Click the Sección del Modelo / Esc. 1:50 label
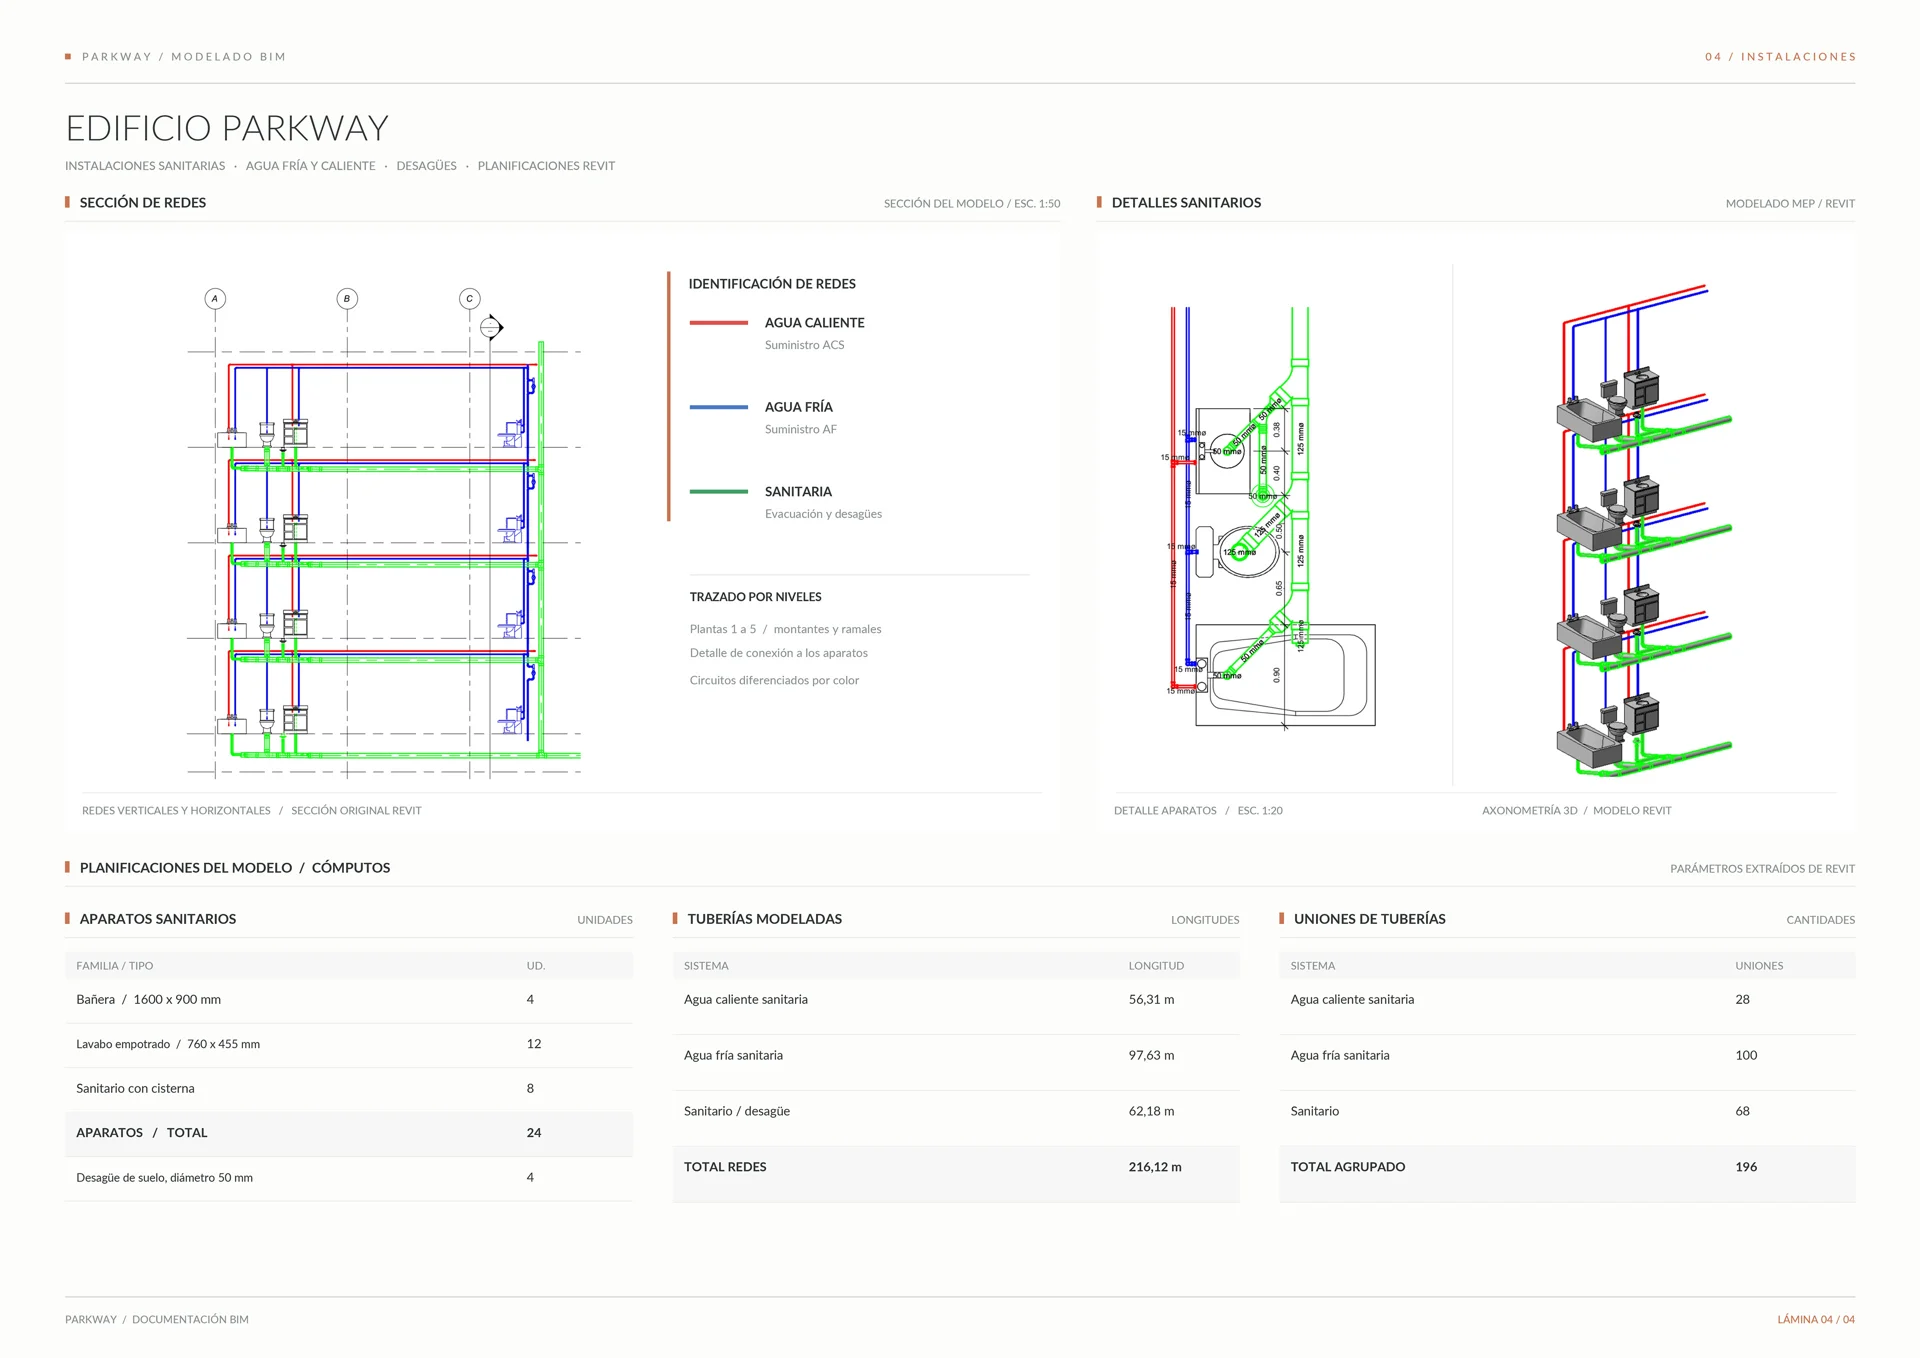The image size is (1920, 1358). [972, 204]
